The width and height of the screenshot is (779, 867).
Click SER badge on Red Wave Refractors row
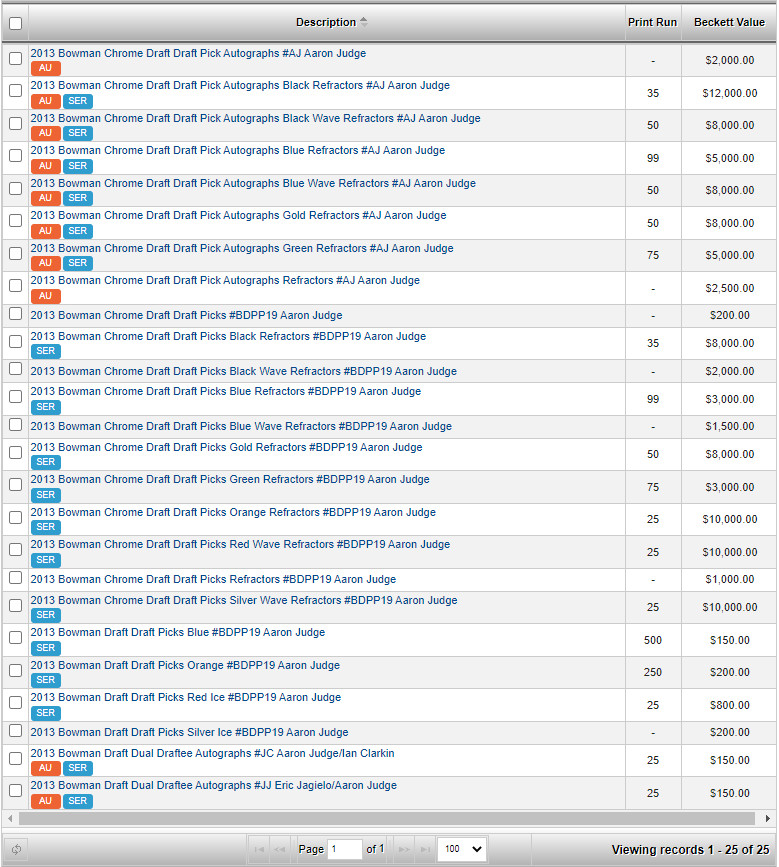45,560
